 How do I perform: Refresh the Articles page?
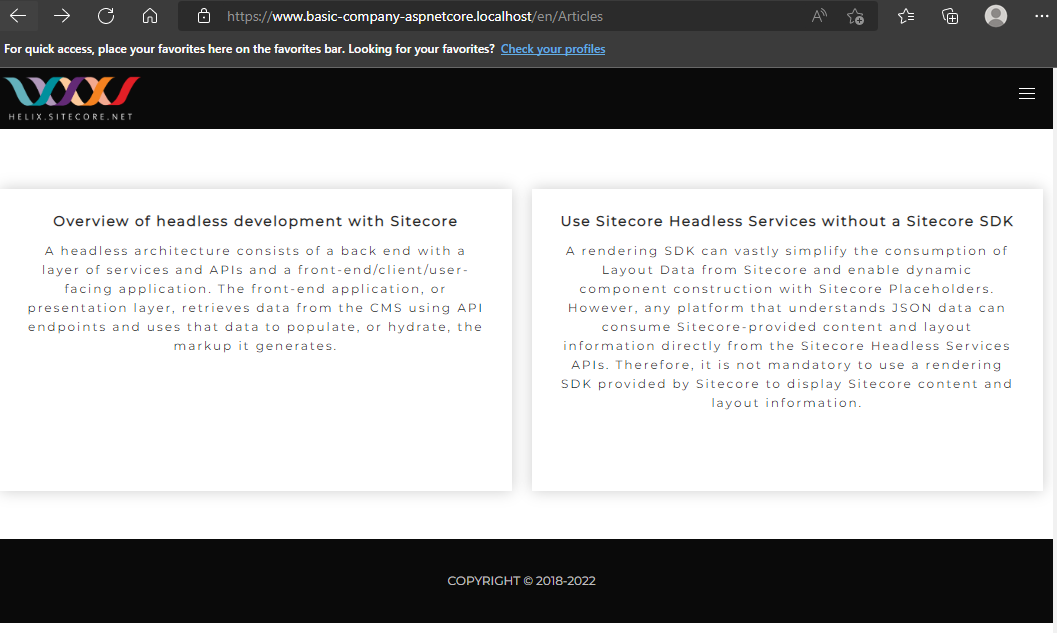[x=104, y=15]
